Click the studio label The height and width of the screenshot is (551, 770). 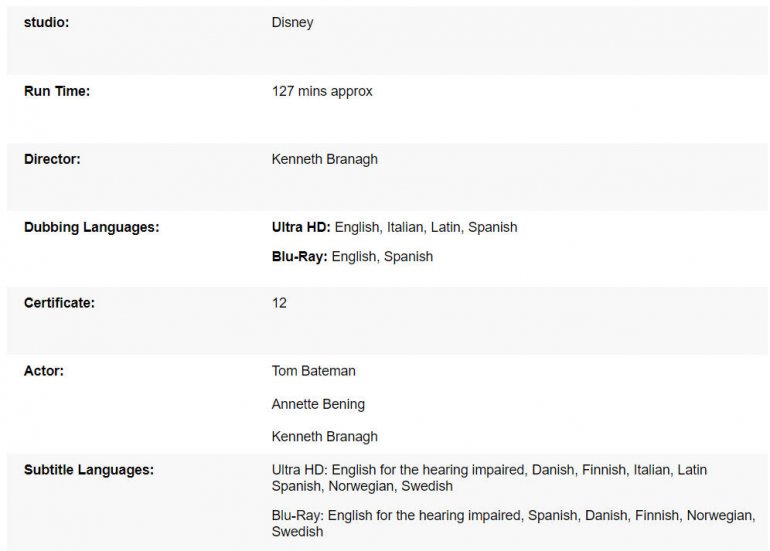46,22
